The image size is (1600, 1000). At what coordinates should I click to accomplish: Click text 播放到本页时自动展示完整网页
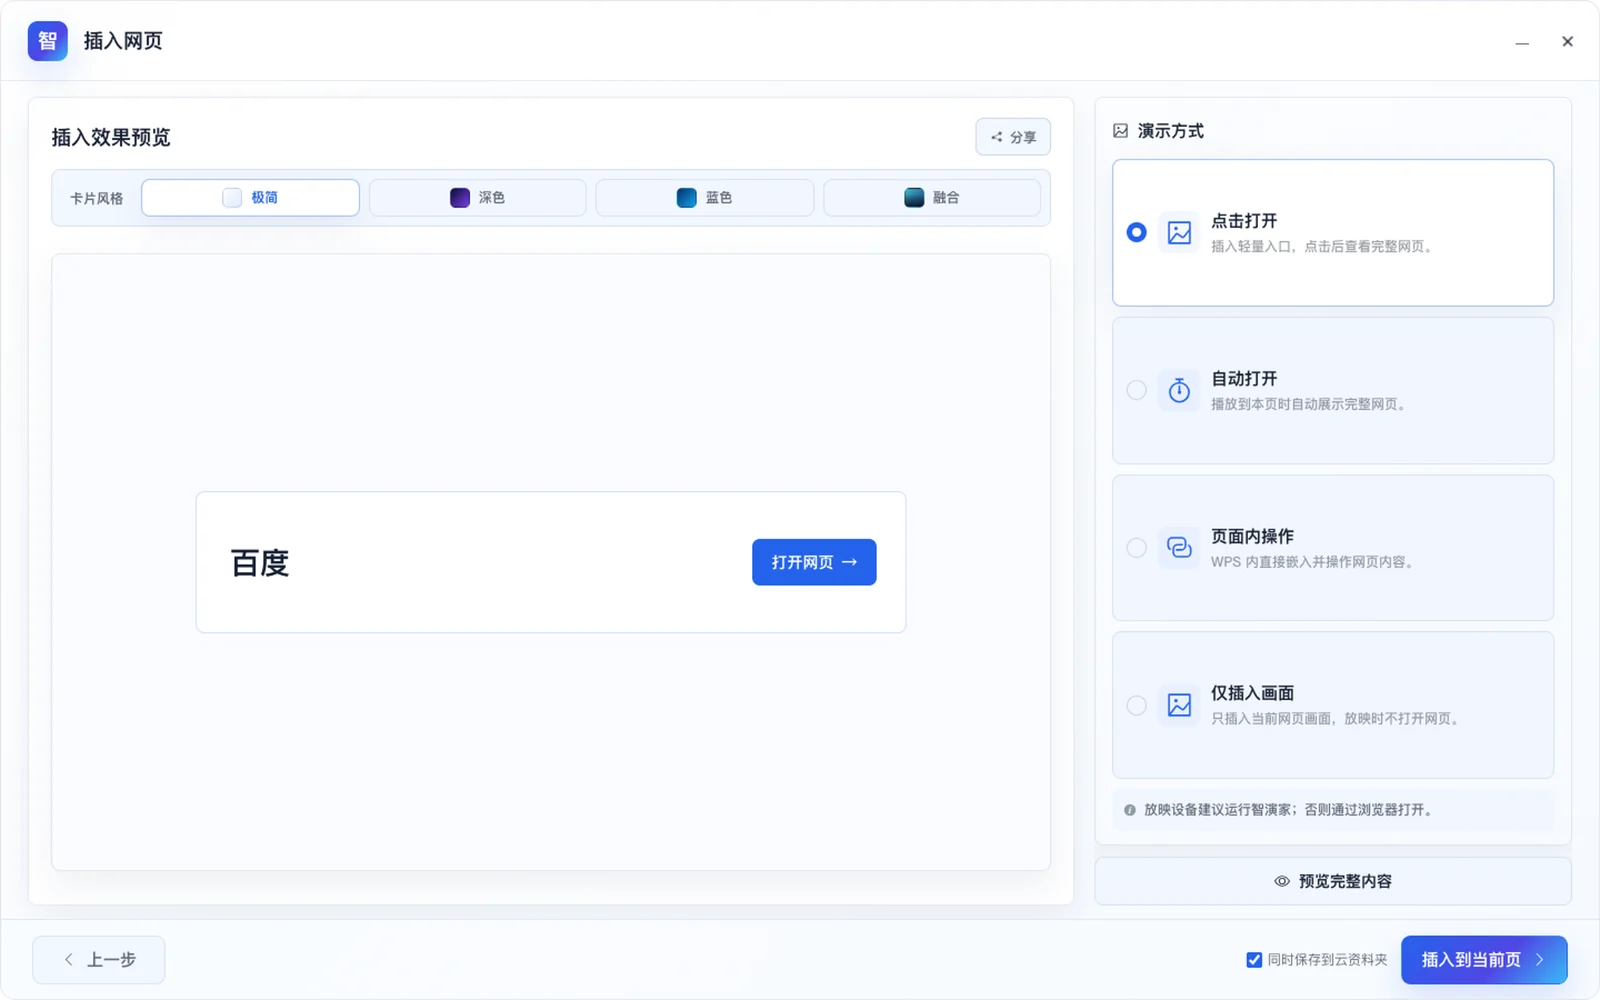coord(1308,405)
